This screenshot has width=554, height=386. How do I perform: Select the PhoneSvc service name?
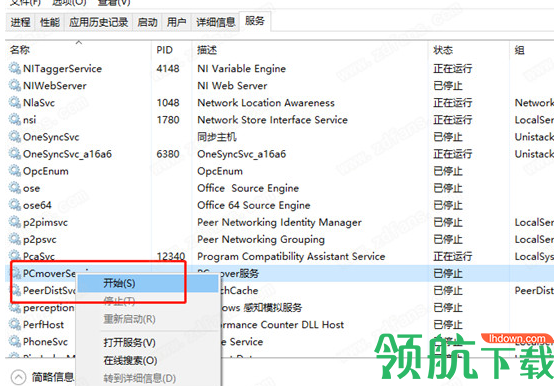click(x=45, y=342)
